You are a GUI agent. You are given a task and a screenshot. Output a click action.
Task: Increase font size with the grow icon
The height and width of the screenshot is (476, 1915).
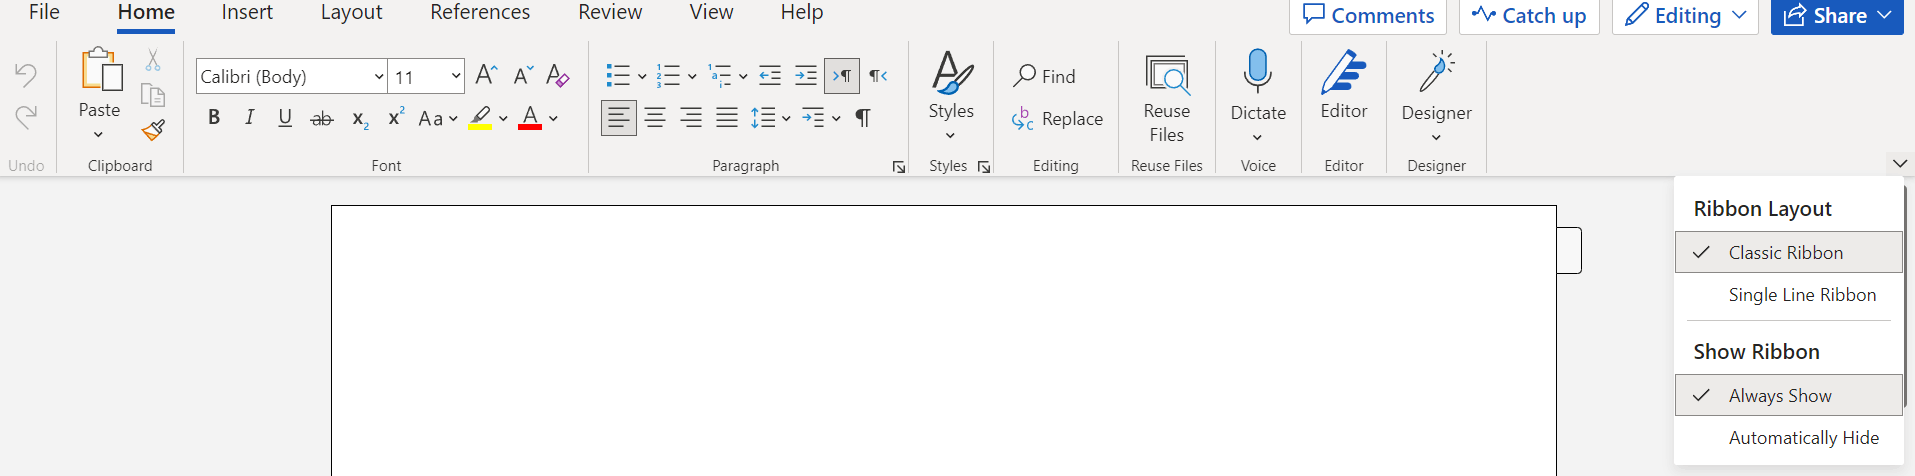pos(486,75)
